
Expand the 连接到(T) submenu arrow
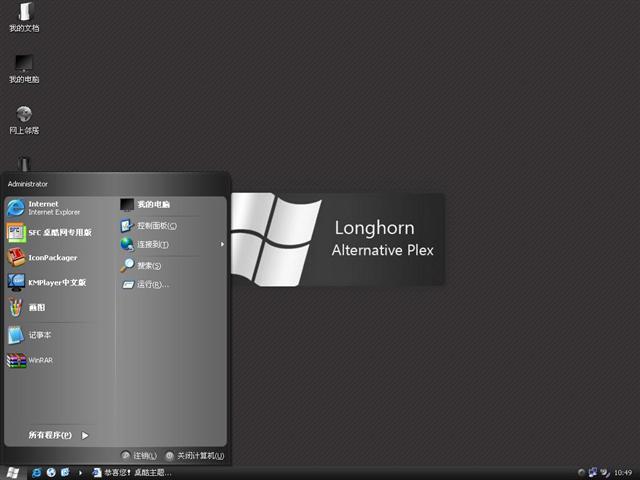222,244
